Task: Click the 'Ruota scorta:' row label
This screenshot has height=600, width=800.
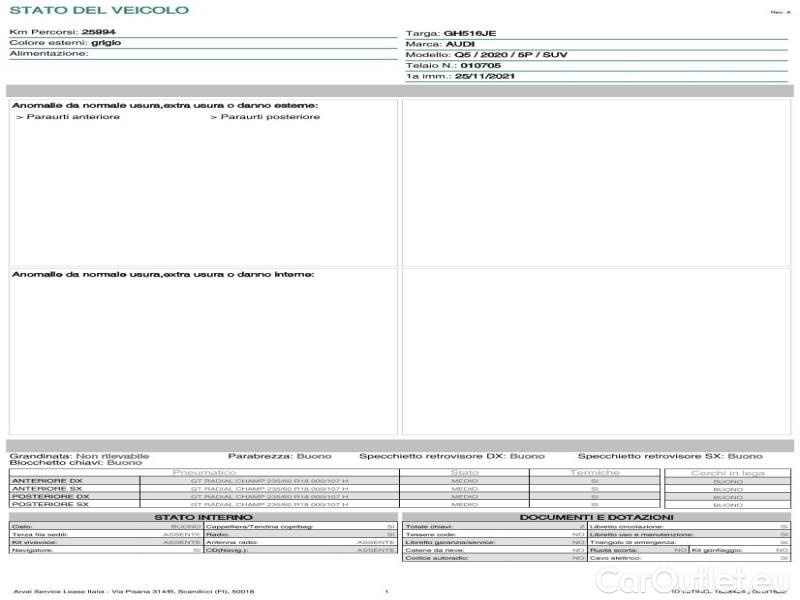Action: coord(613,550)
